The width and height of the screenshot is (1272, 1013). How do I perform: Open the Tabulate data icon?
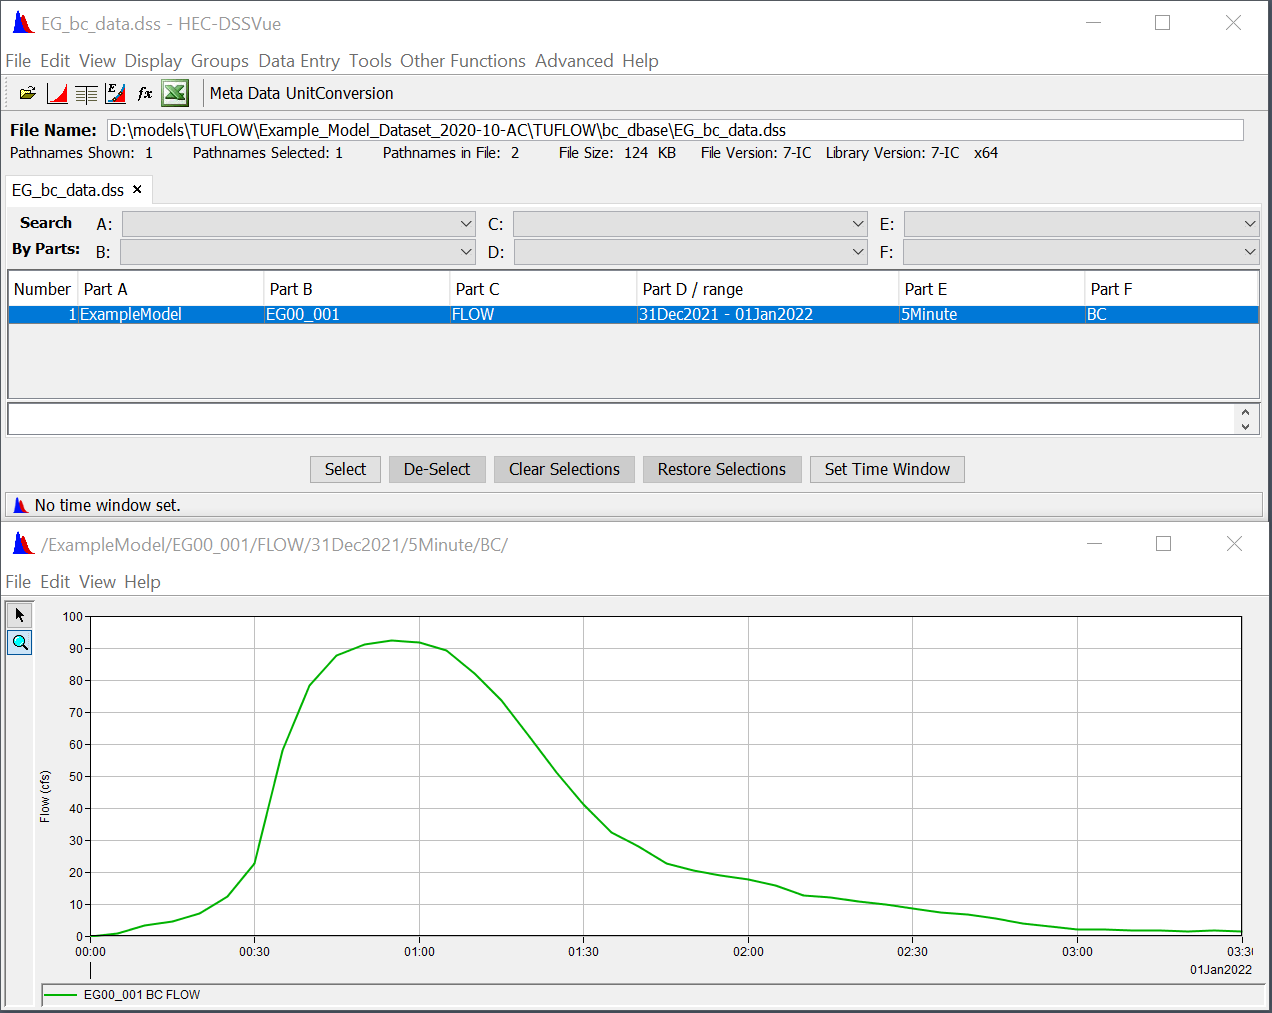[x=86, y=93]
